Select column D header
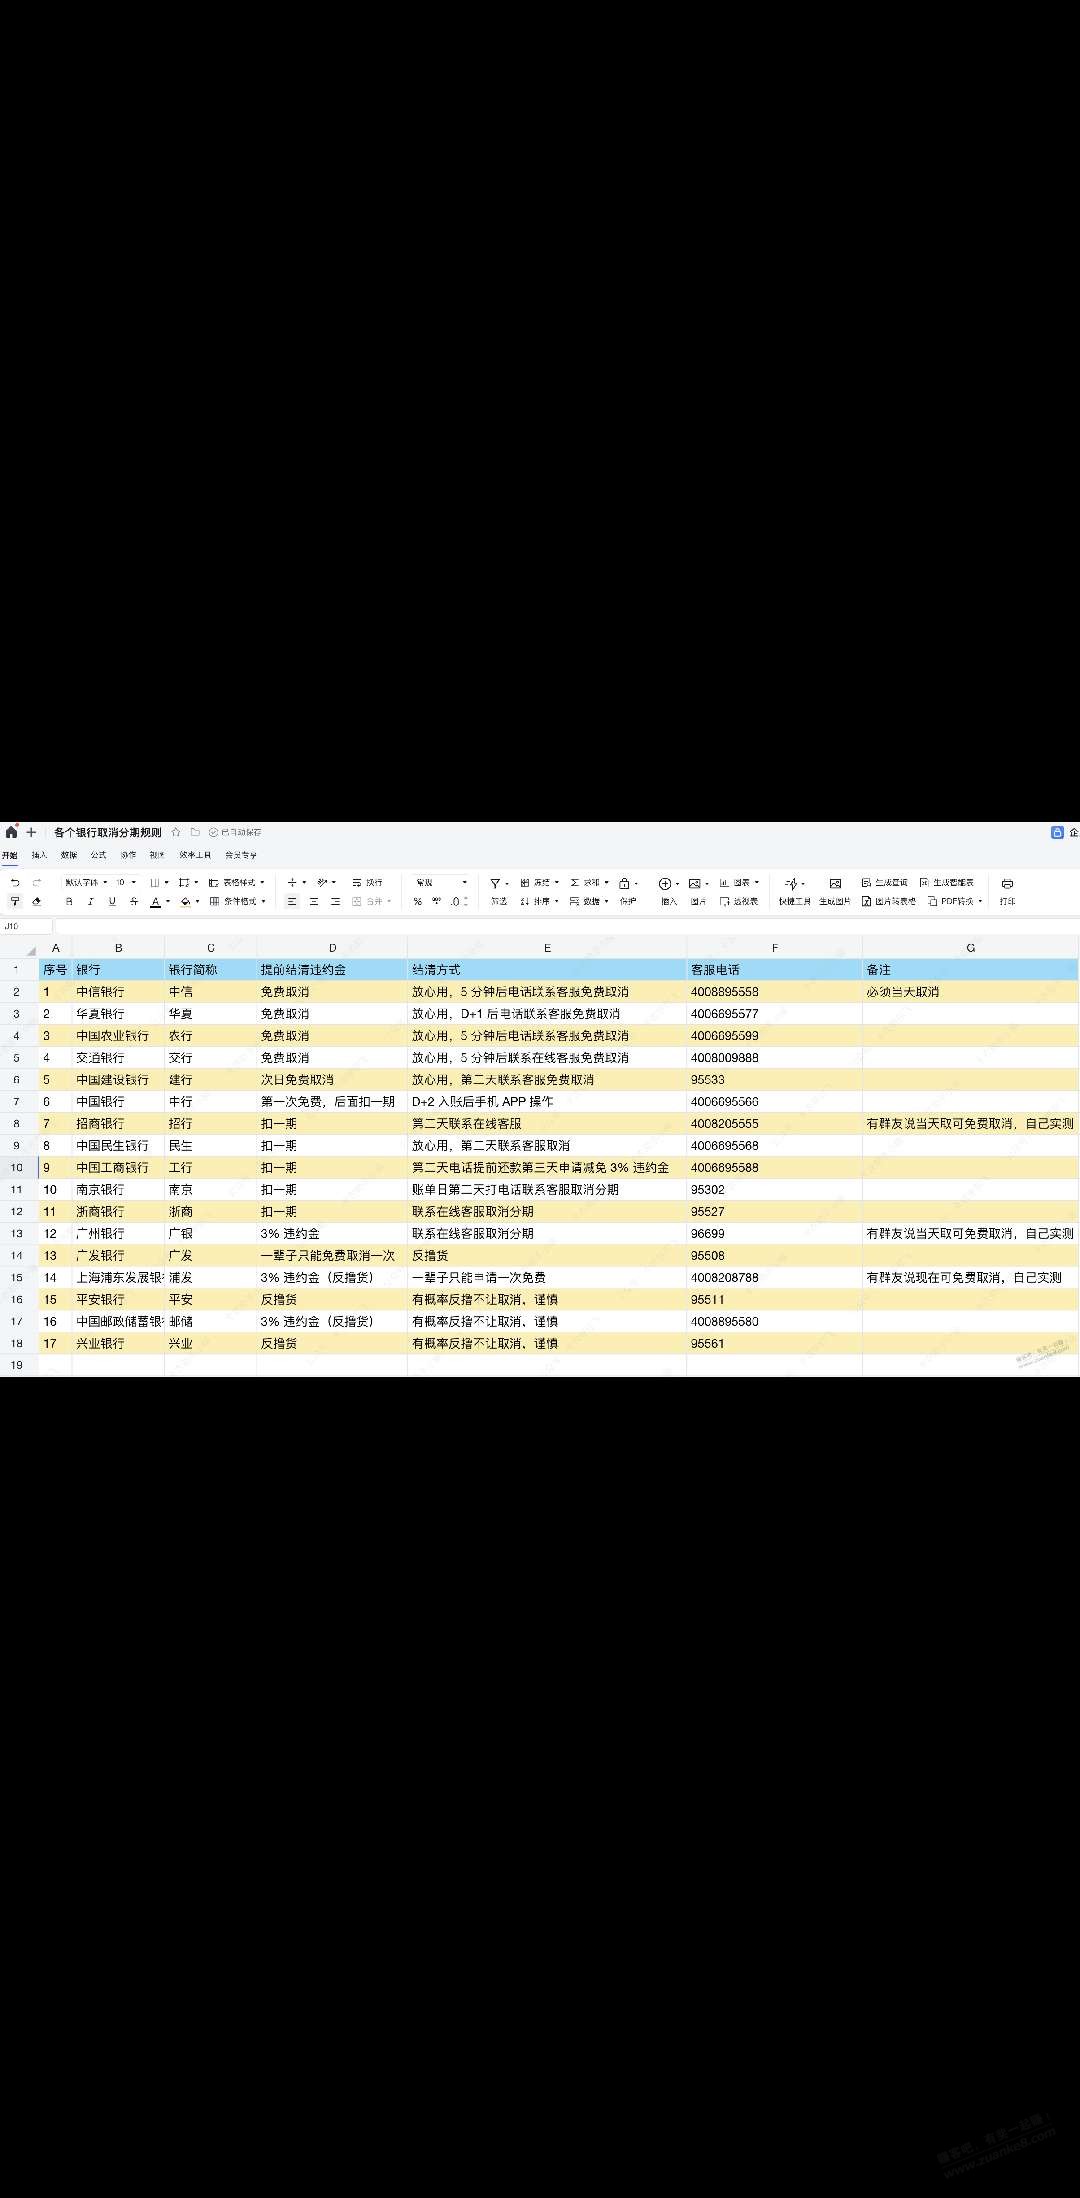This screenshot has width=1080, height=2198. tap(332, 947)
